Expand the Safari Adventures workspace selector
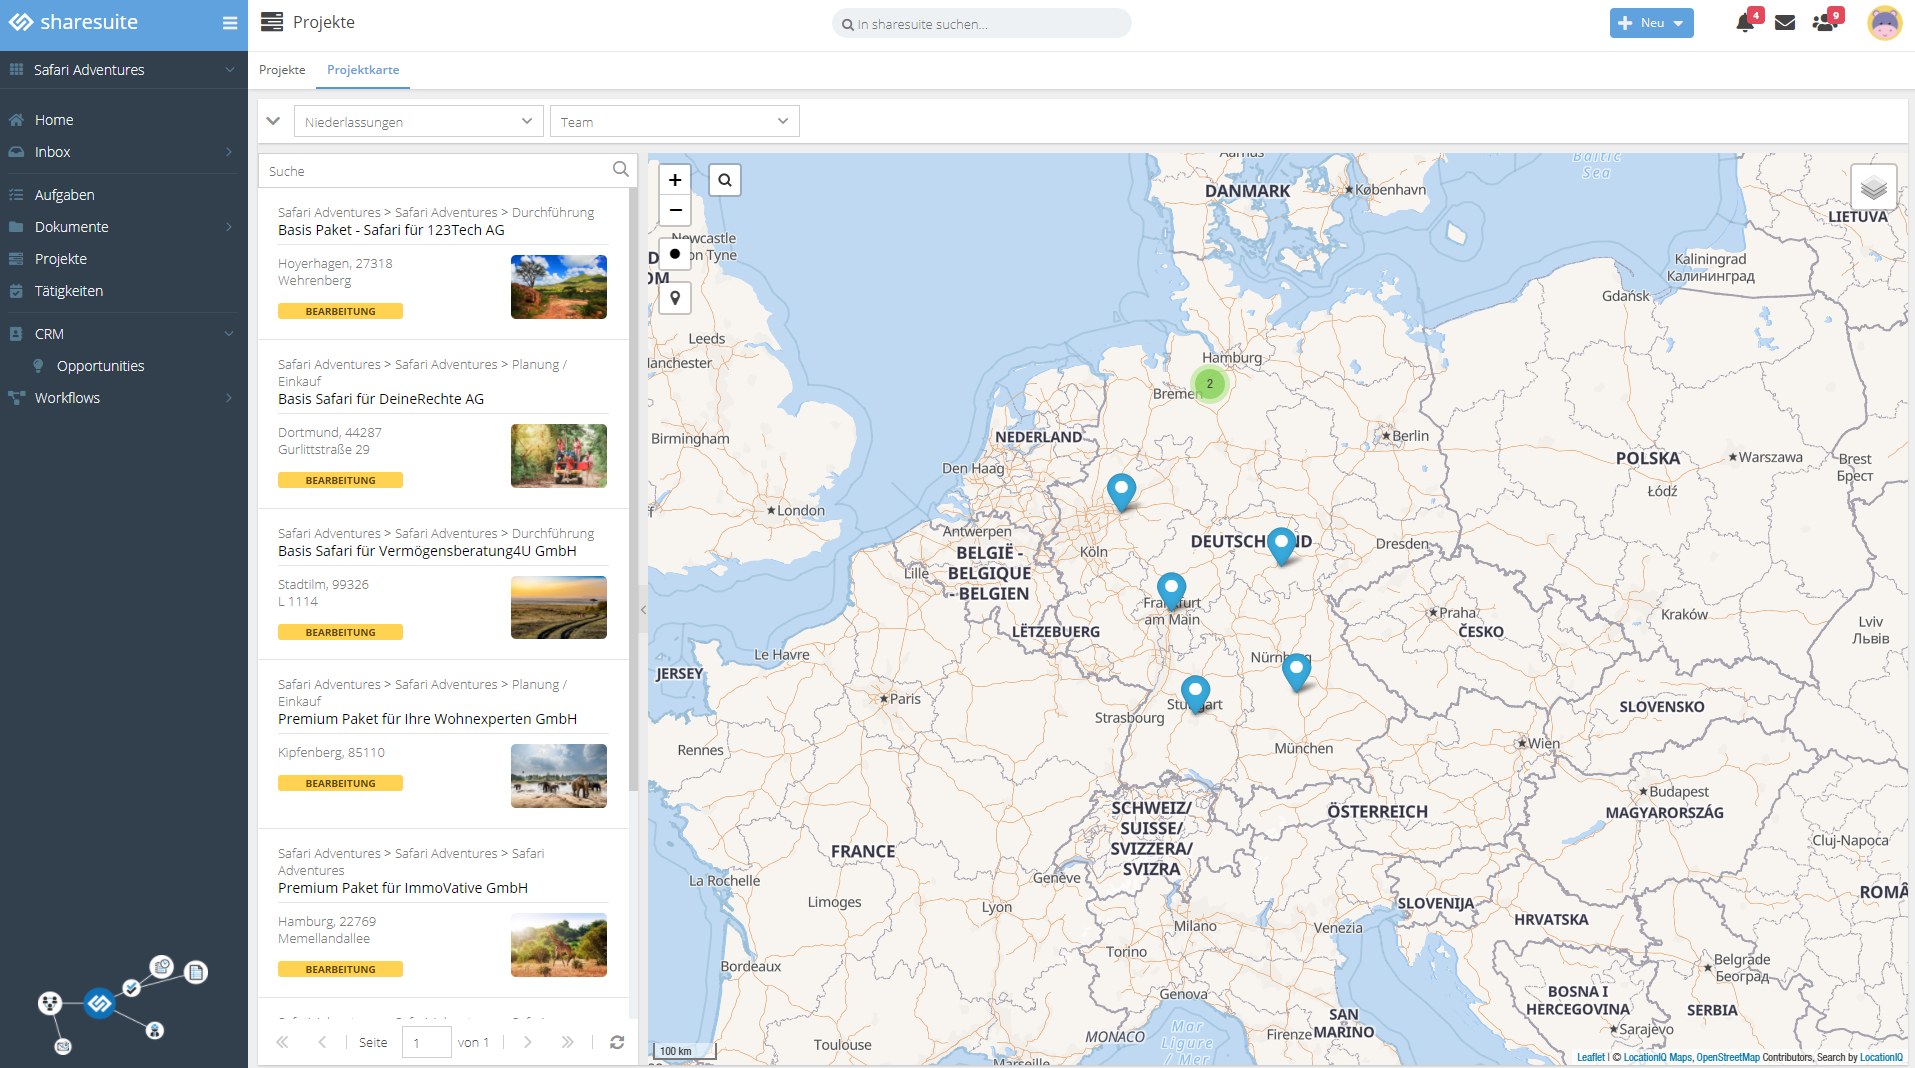 click(x=124, y=70)
